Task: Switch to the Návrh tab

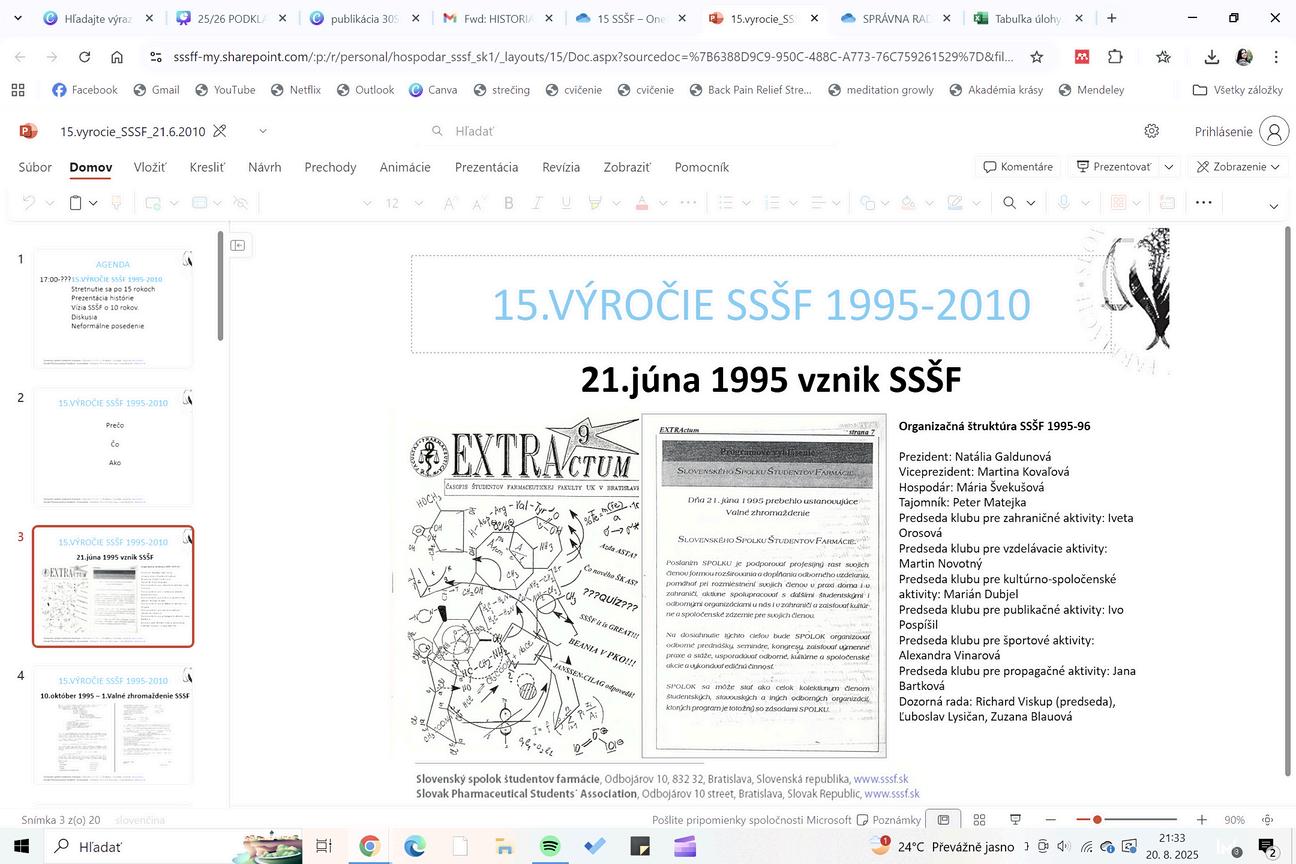Action: coord(265,167)
